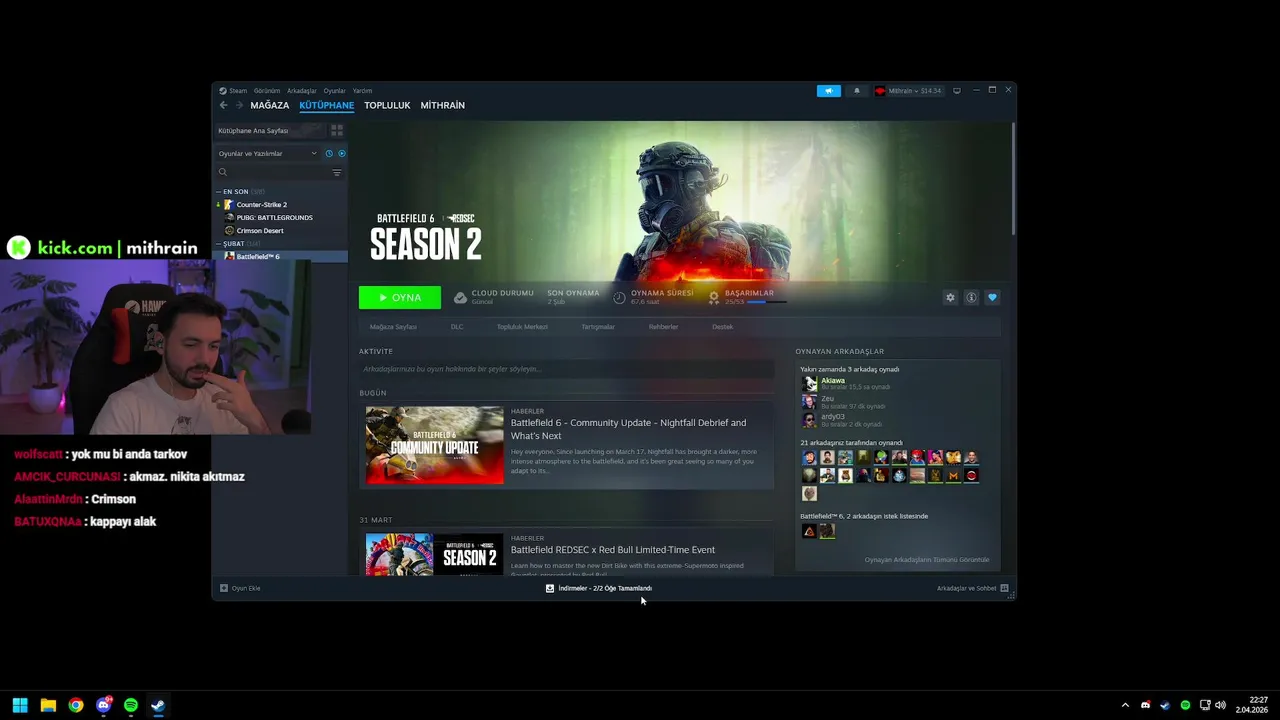Screen dimensions: 1280x720
Task: Select PUBG: BATTLEGROUNDS in library
Action: 274,217
